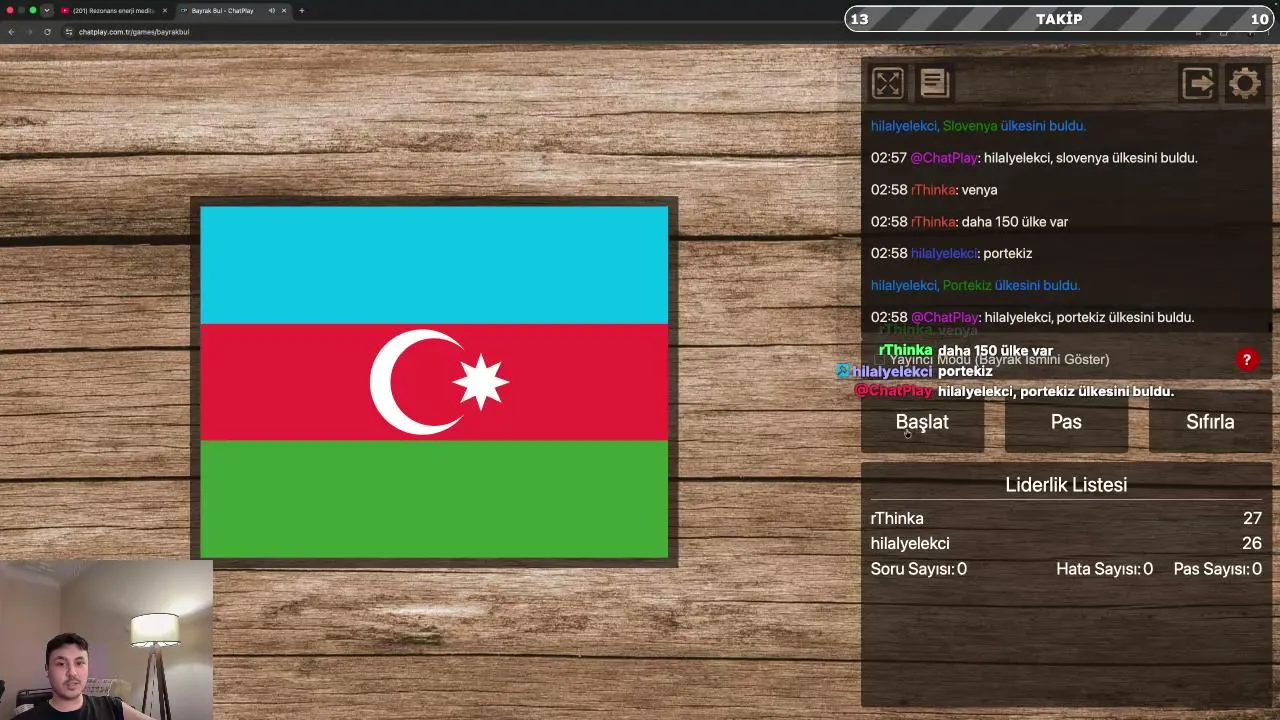This screenshot has width=1280, height=720.
Task: Click the streamer webcam overlay
Action: (x=106, y=640)
